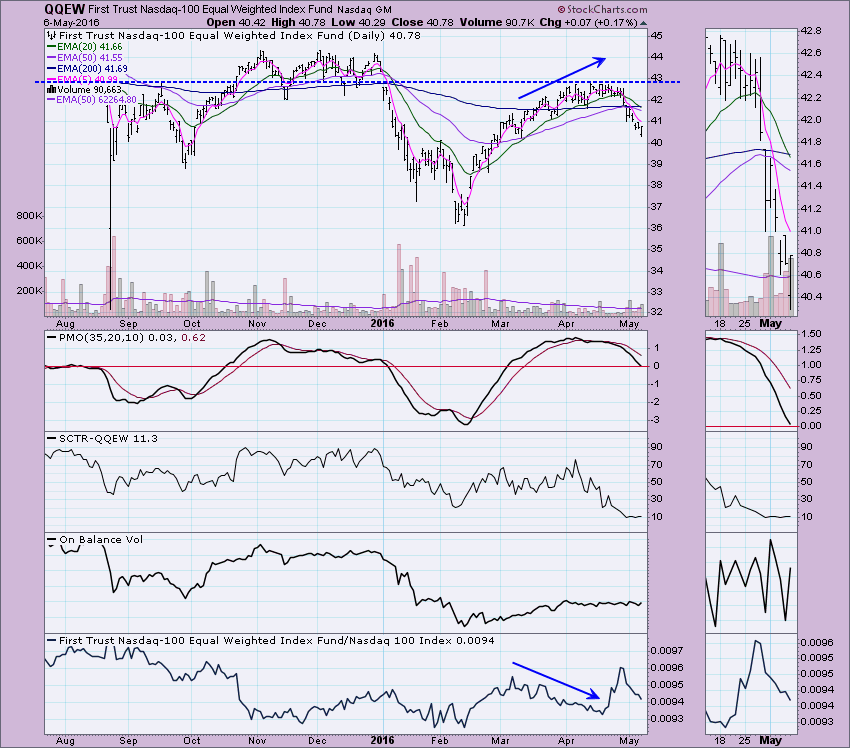Image resolution: width=850 pixels, height=748 pixels.
Task: Click the fund name in the chart header
Action: click(210, 10)
